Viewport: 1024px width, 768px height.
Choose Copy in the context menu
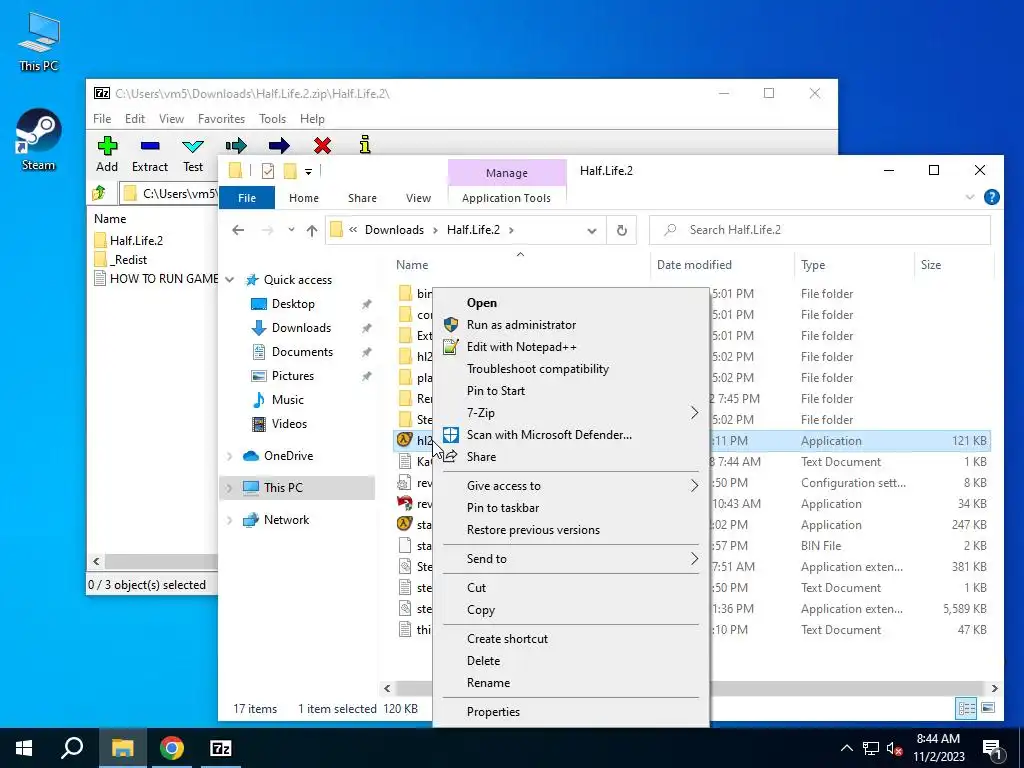click(x=571, y=610)
